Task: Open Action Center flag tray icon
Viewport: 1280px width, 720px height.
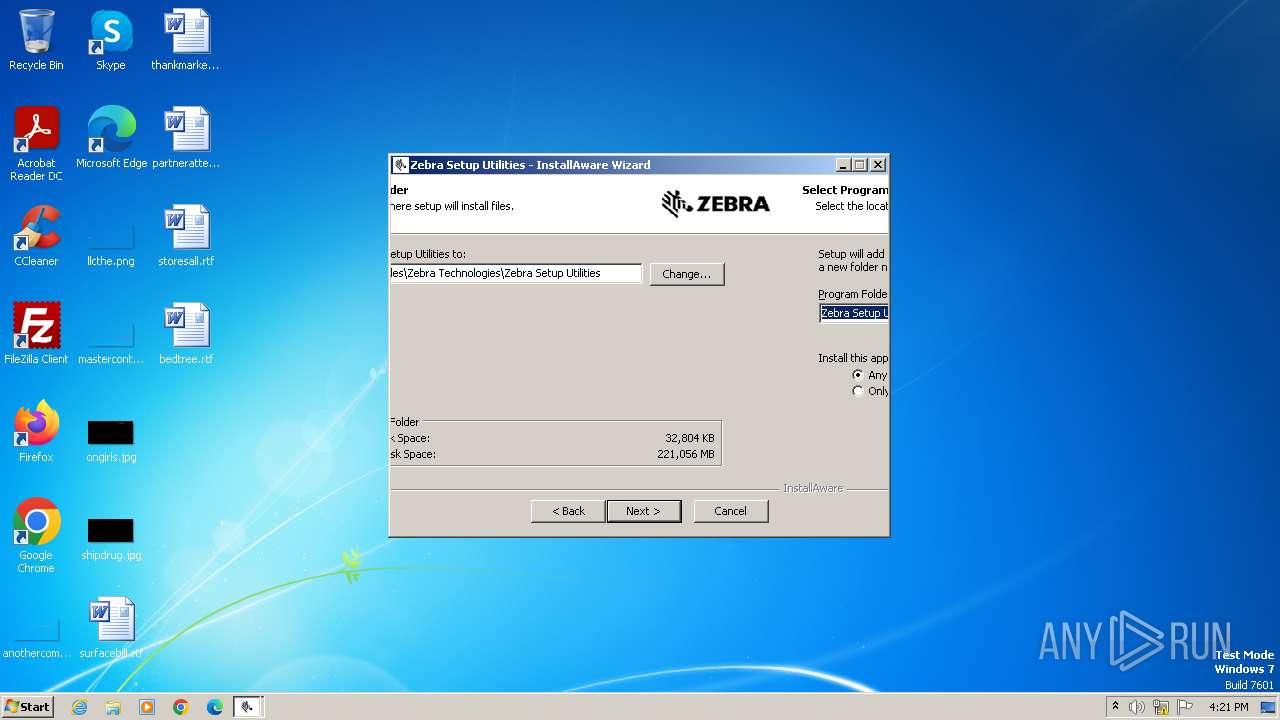Action: point(1185,707)
